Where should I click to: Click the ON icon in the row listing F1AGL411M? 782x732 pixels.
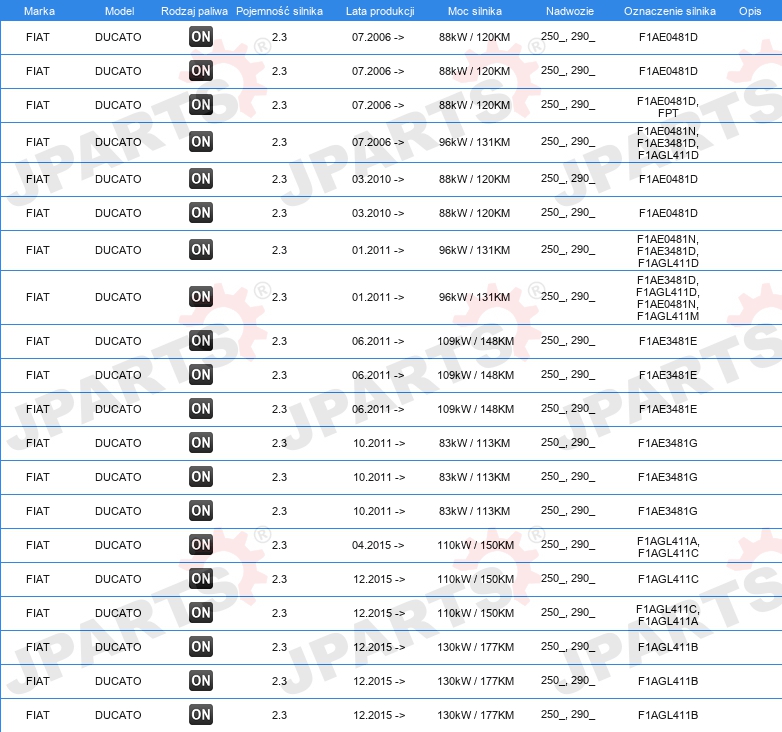pos(201,297)
